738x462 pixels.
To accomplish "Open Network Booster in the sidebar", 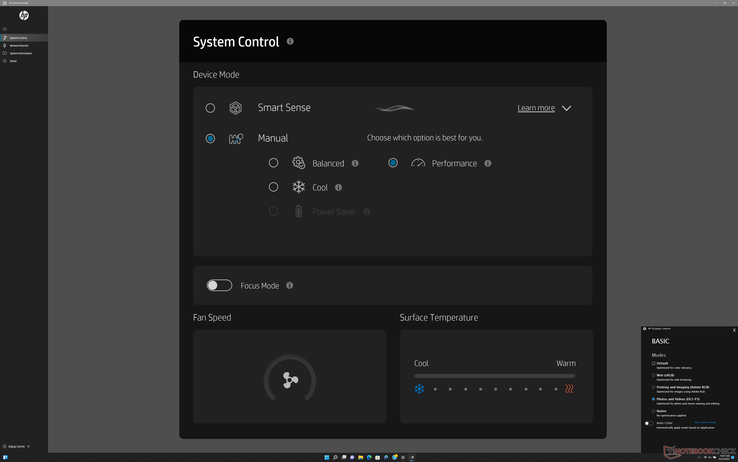I will click(x=19, y=45).
